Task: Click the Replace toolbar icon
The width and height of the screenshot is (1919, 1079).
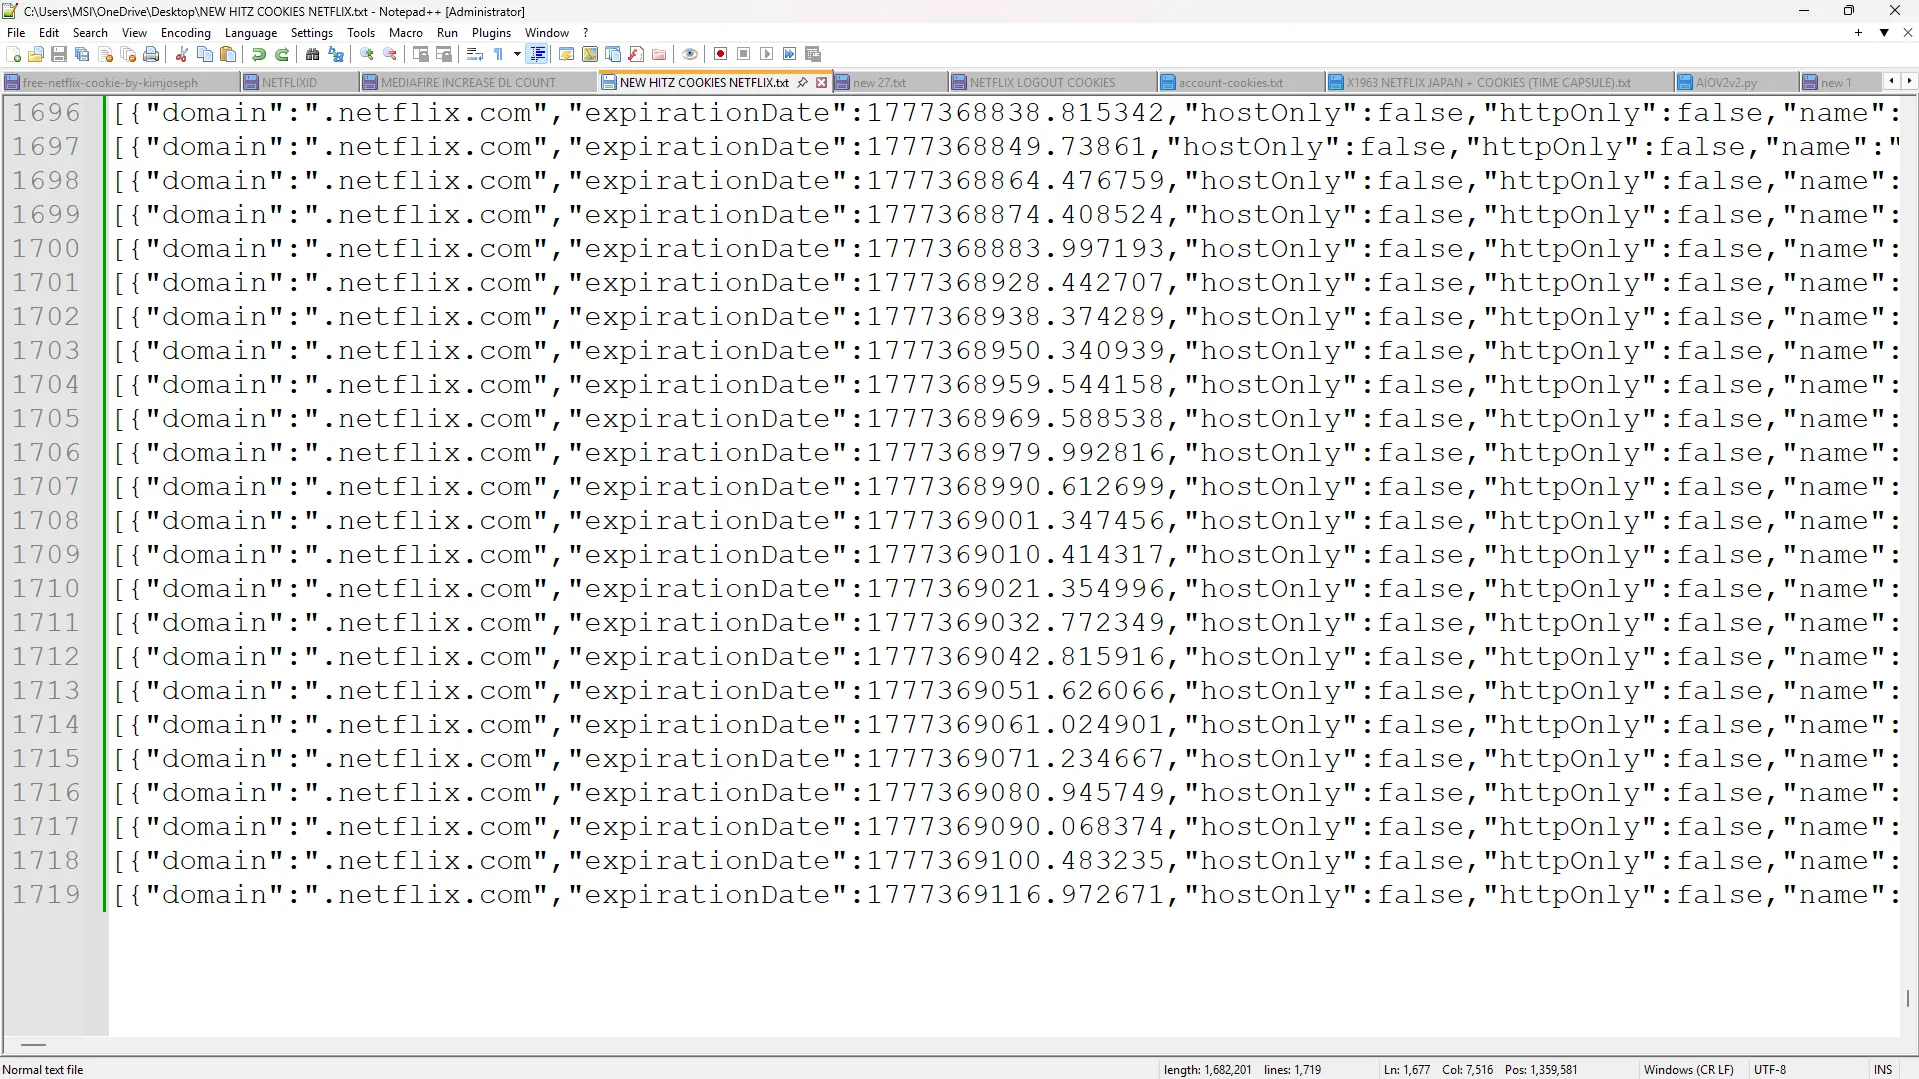Action: point(336,54)
